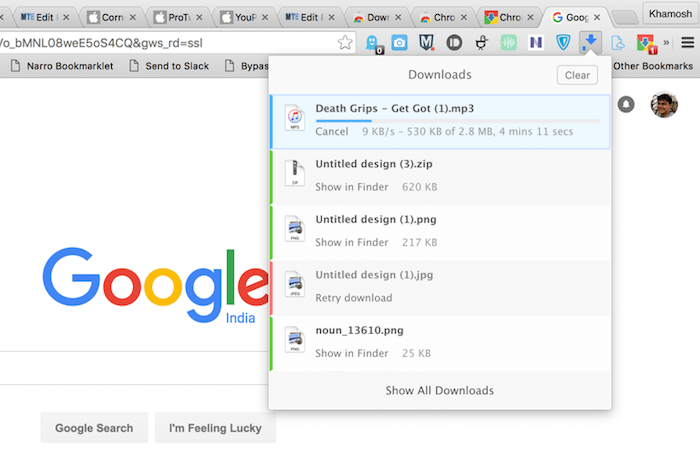Open Untitled design (3).zip file name

pos(374,164)
